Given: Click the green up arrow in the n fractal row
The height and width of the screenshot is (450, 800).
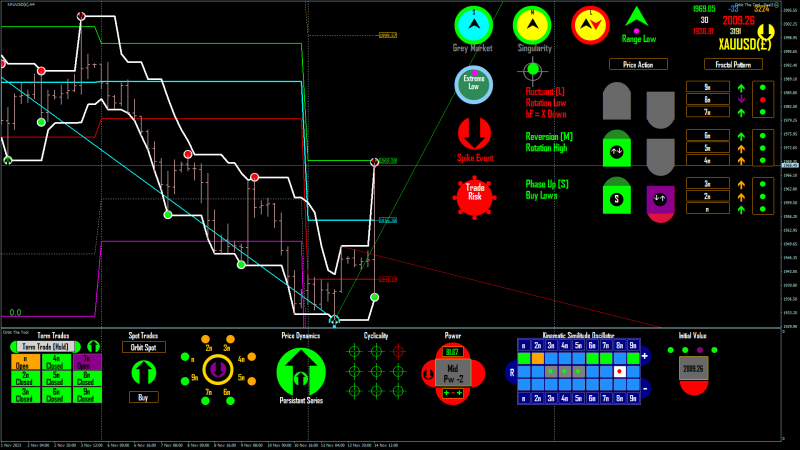Looking at the screenshot, I should pos(741,209).
